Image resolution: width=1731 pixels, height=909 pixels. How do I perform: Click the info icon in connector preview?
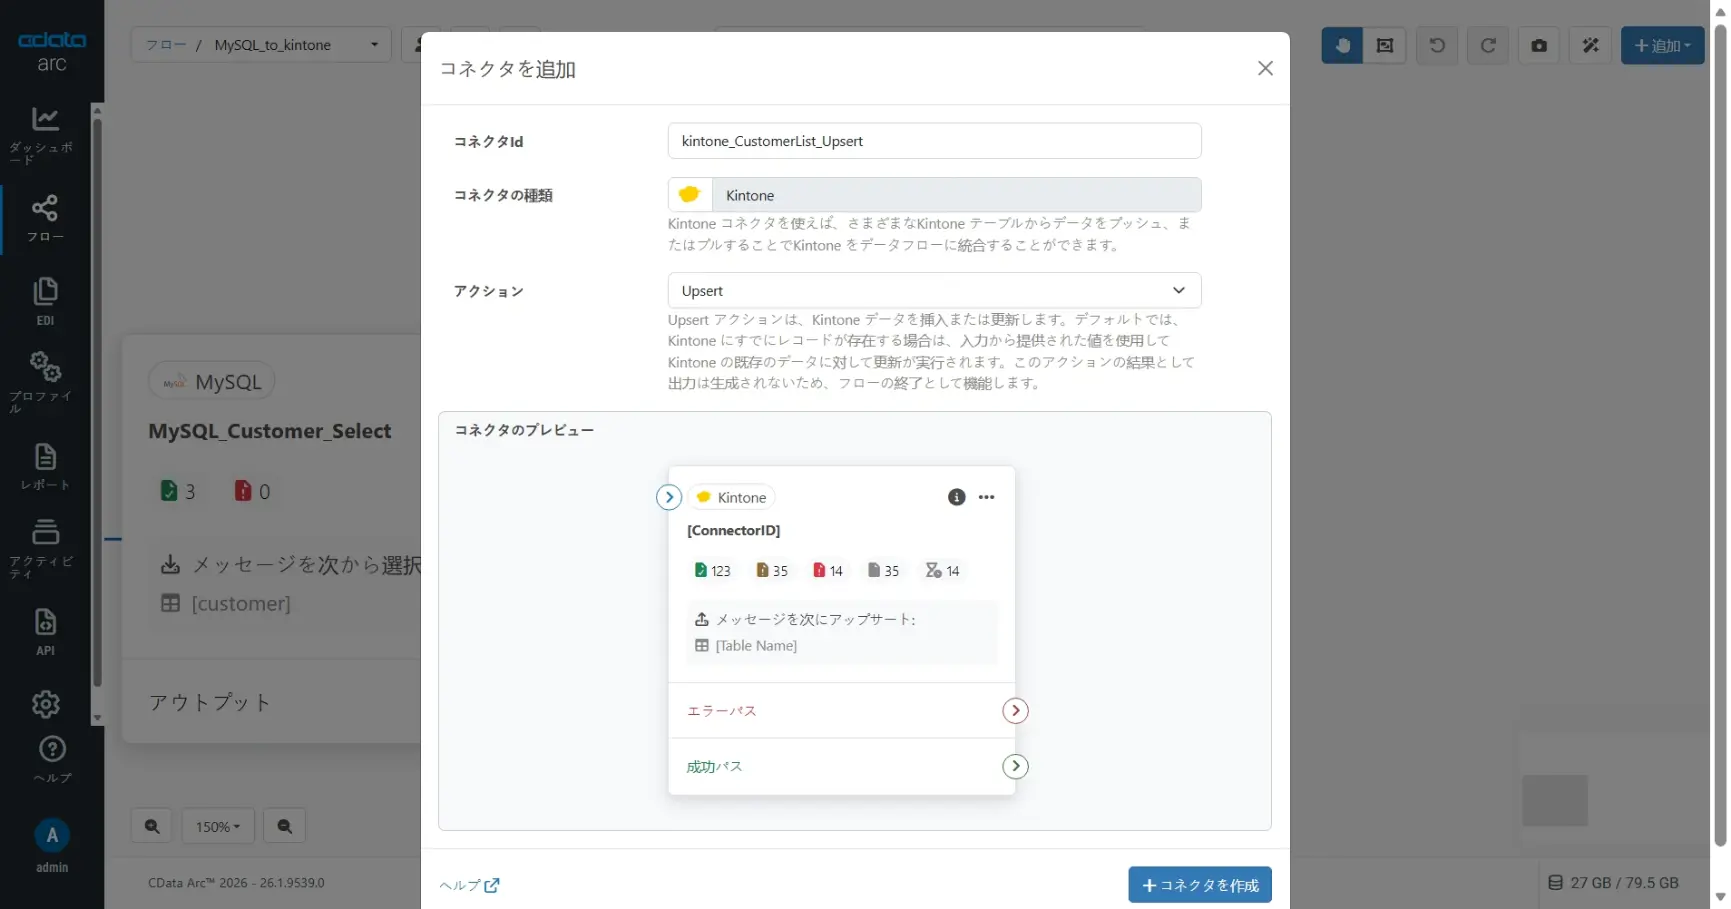point(957,497)
